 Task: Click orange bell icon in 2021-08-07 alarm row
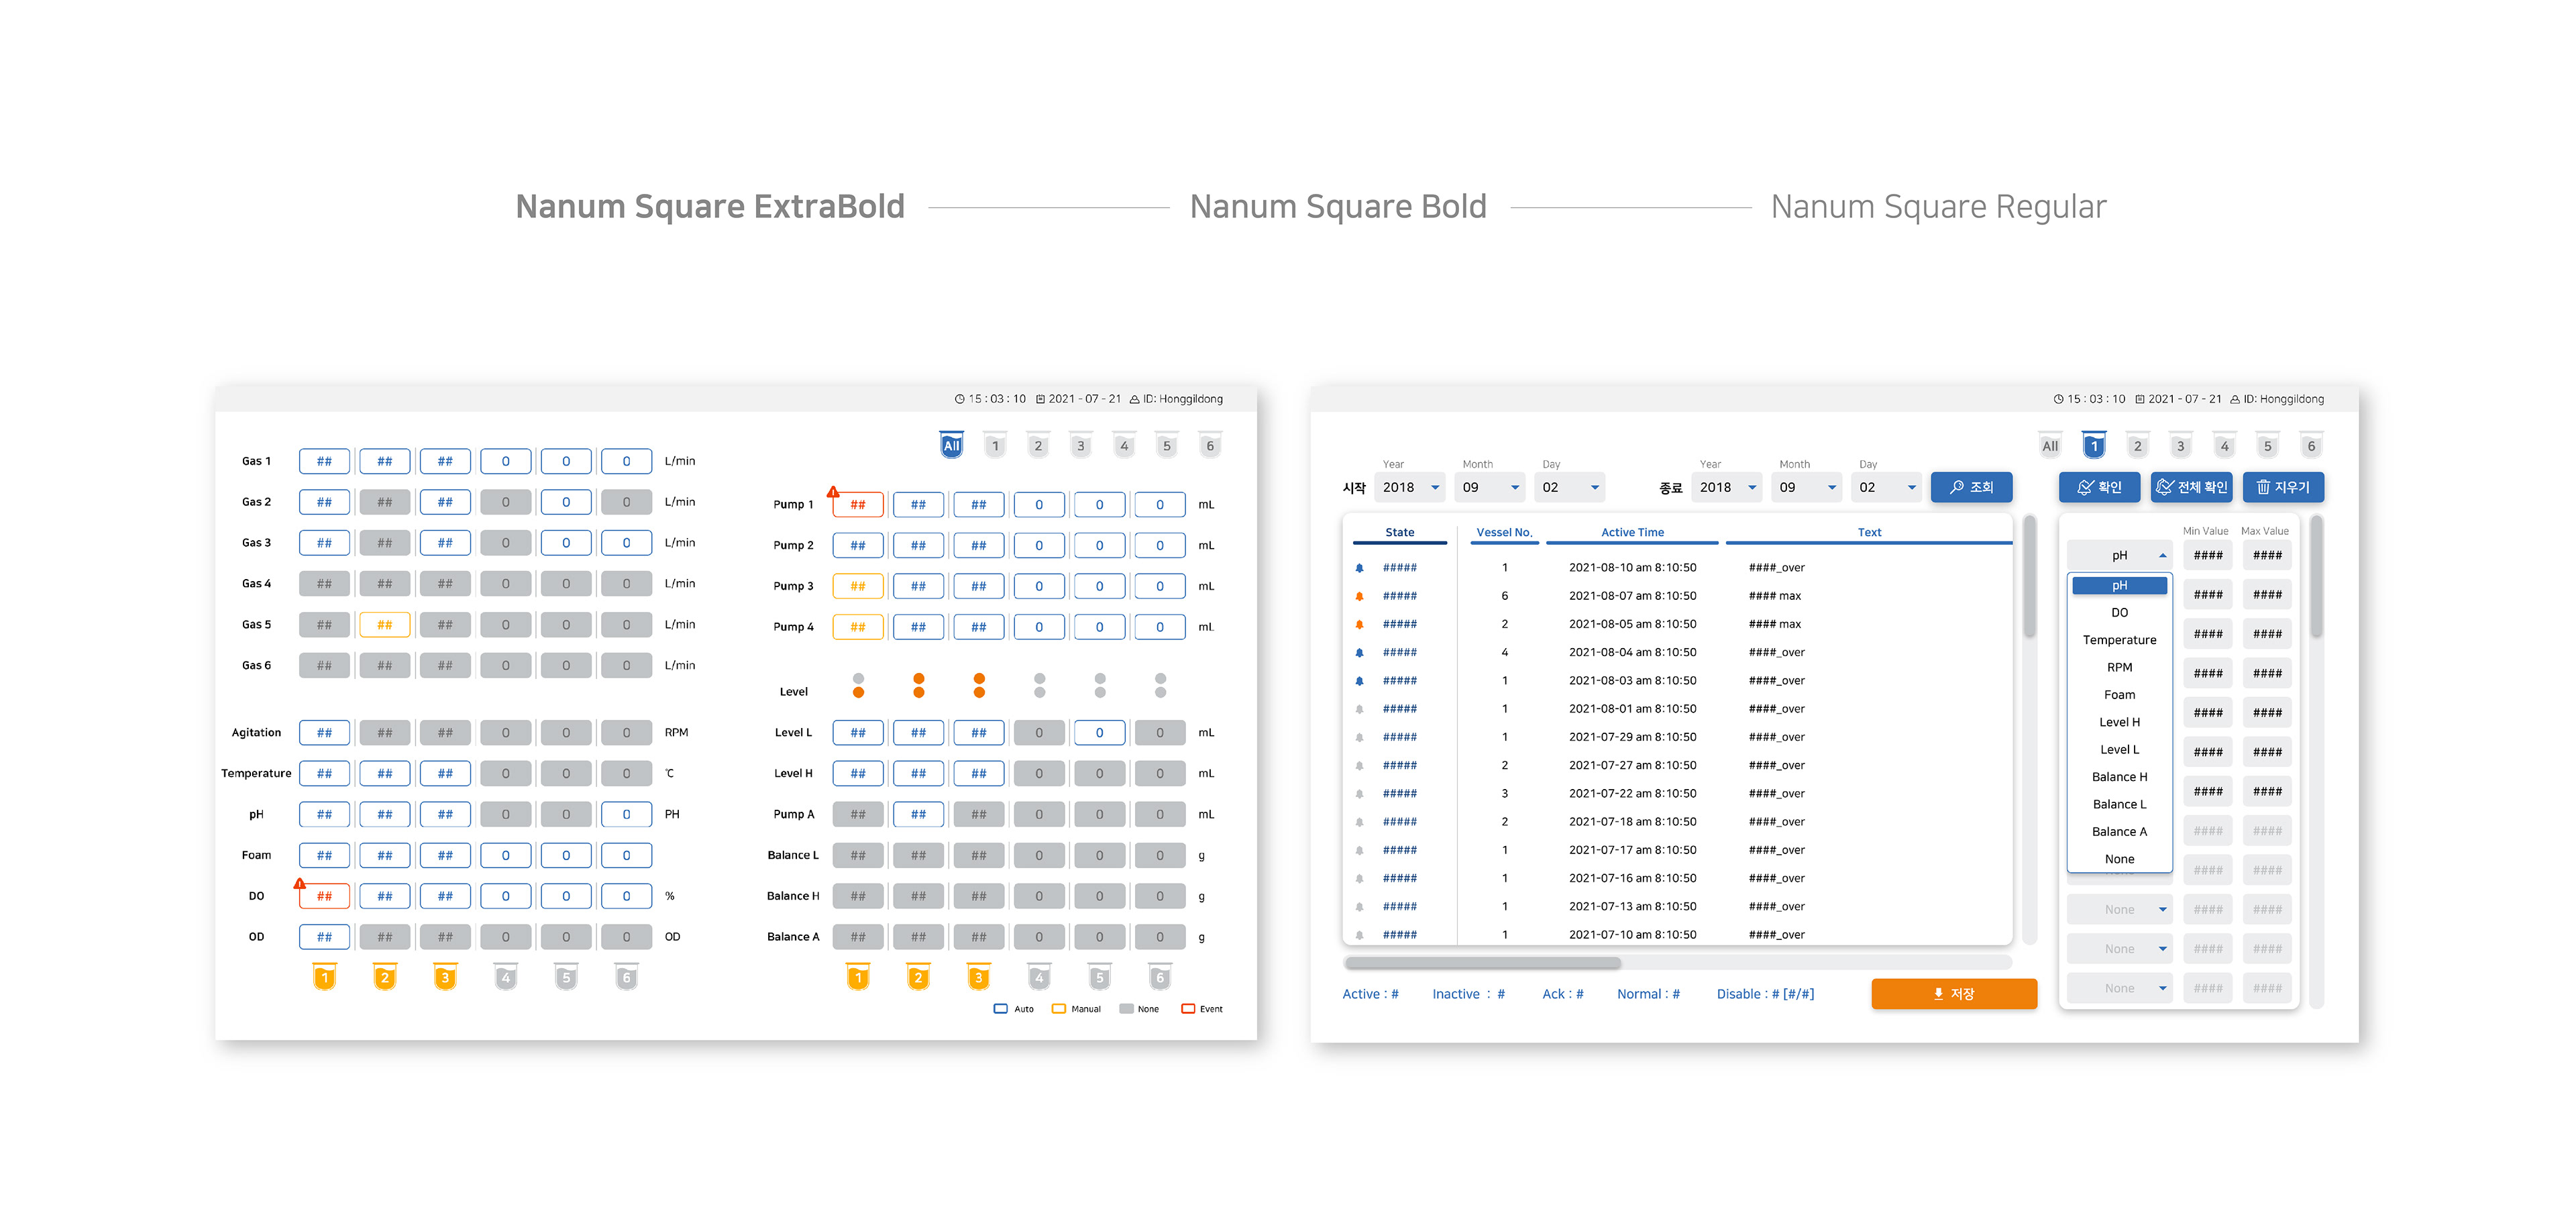[1359, 596]
